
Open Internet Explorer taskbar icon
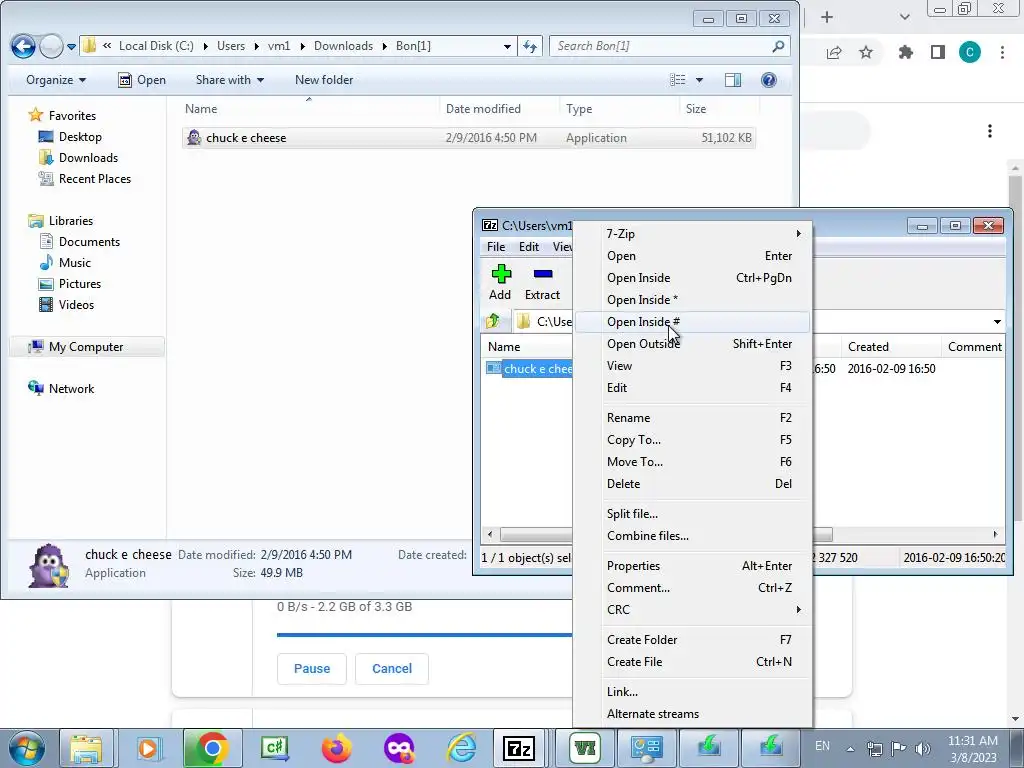460,748
